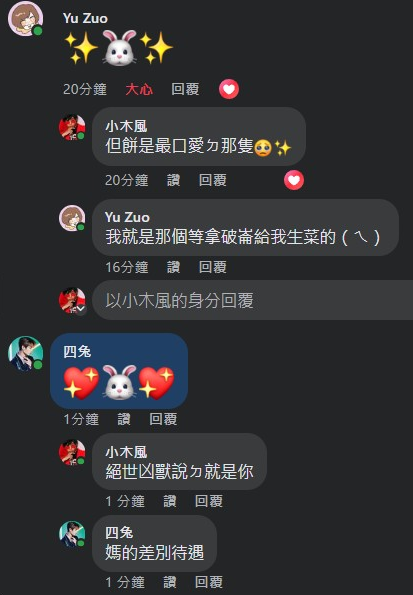Open Yu Zuo's small avatar beside 生菜 reply
The width and height of the screenshot is (413, 595).
72,218
